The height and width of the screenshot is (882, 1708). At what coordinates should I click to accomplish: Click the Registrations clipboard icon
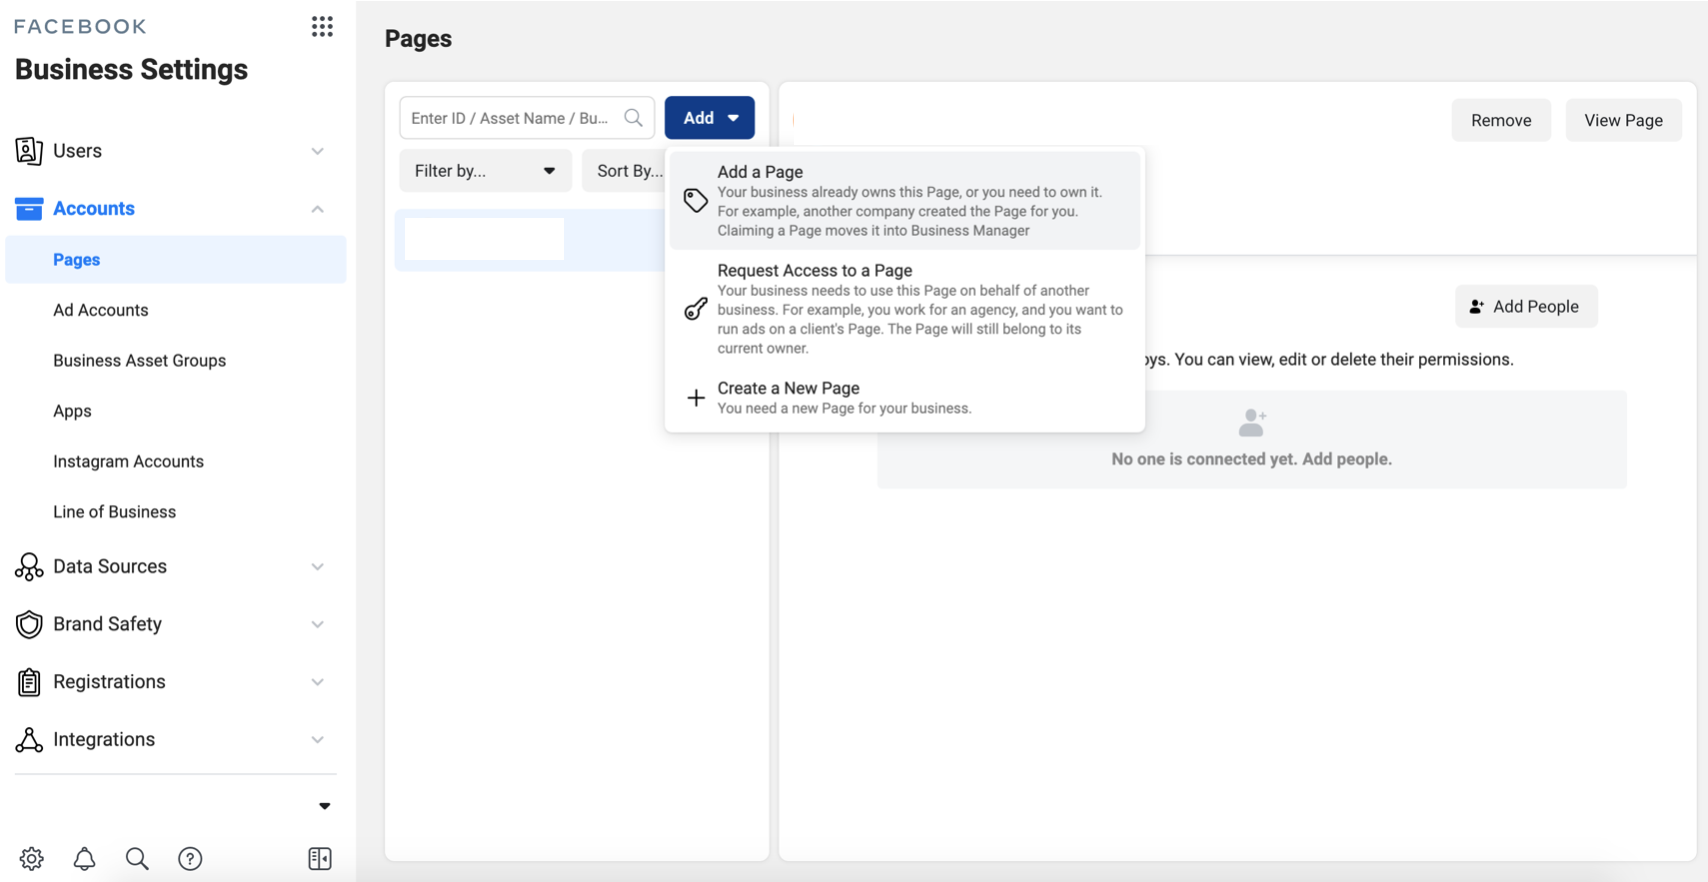pos(29,682)
